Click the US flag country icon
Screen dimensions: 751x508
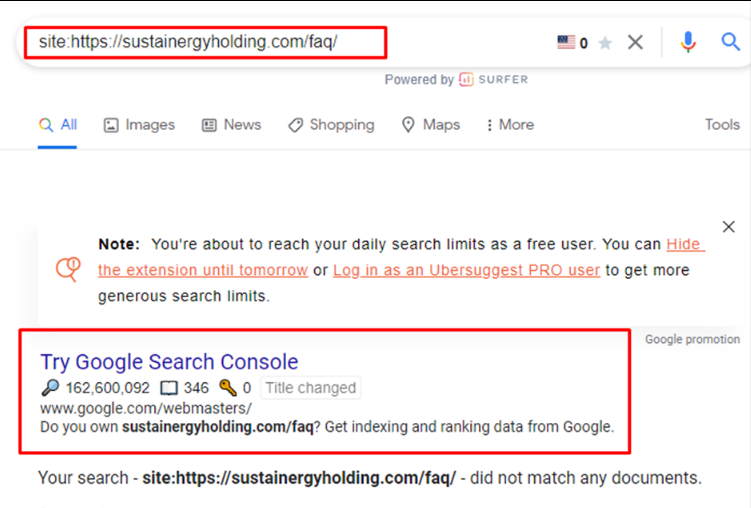point(566,43)
